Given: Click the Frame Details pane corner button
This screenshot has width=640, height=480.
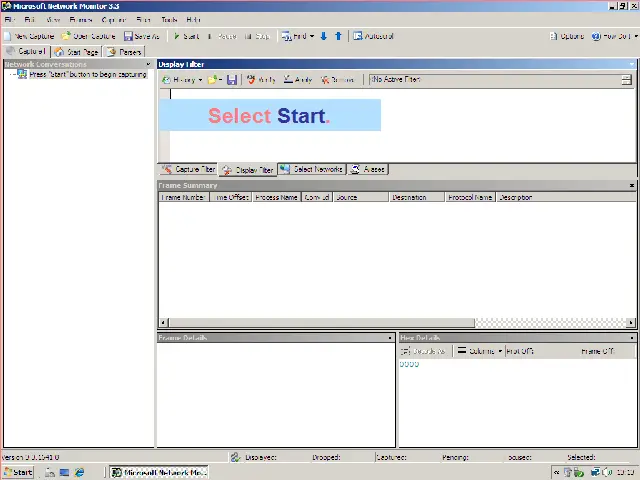Looking at the screenshot, I should coord(390,338).
